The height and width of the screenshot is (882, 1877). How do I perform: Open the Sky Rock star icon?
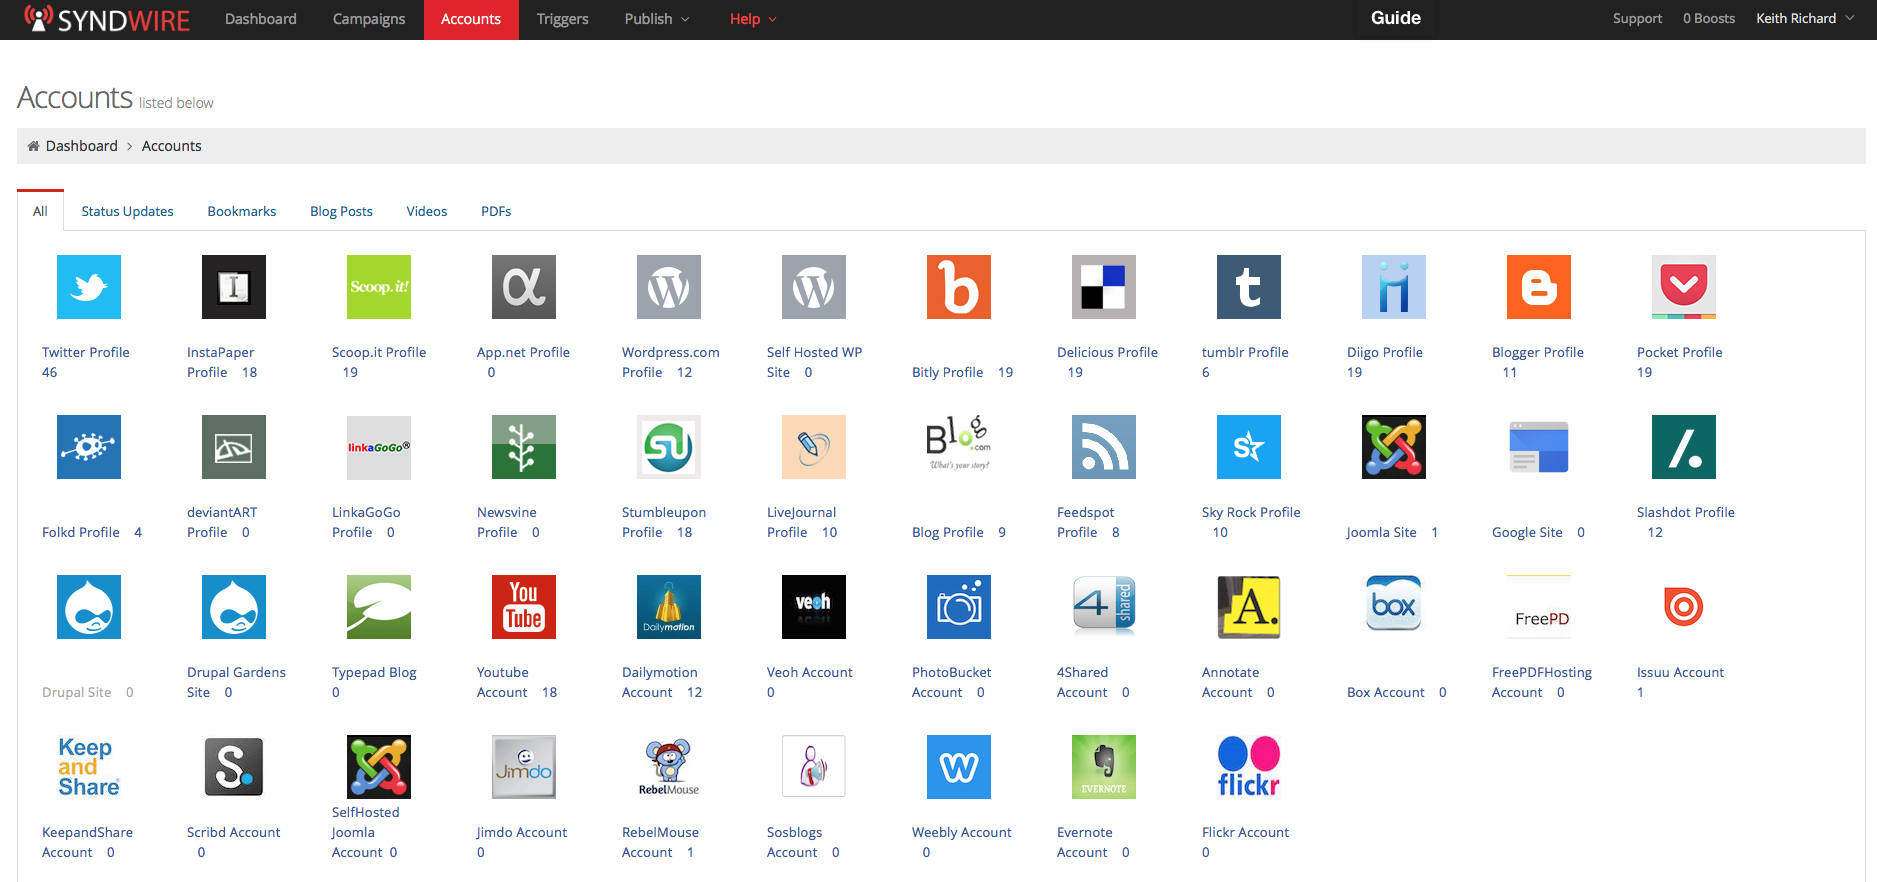(x=1249, y=447)
